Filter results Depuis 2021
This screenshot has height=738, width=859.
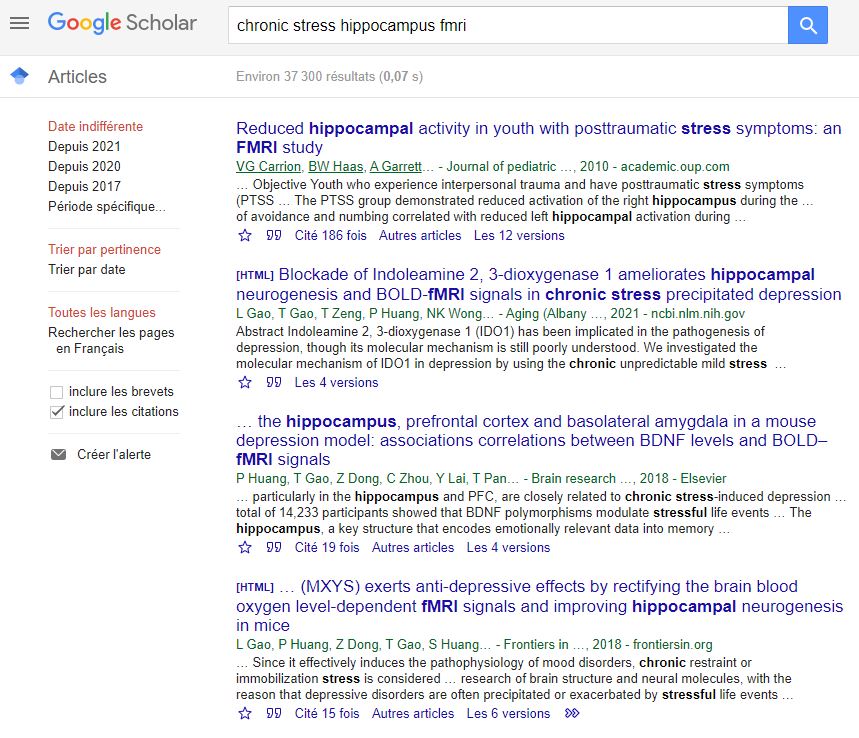pos(84,147)
